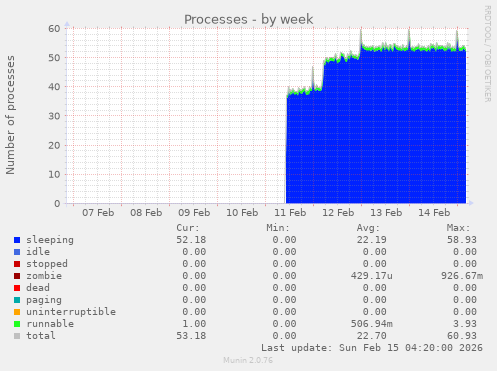Click the 'Max:' column header

pyautogui.click(x=458, y=228)
